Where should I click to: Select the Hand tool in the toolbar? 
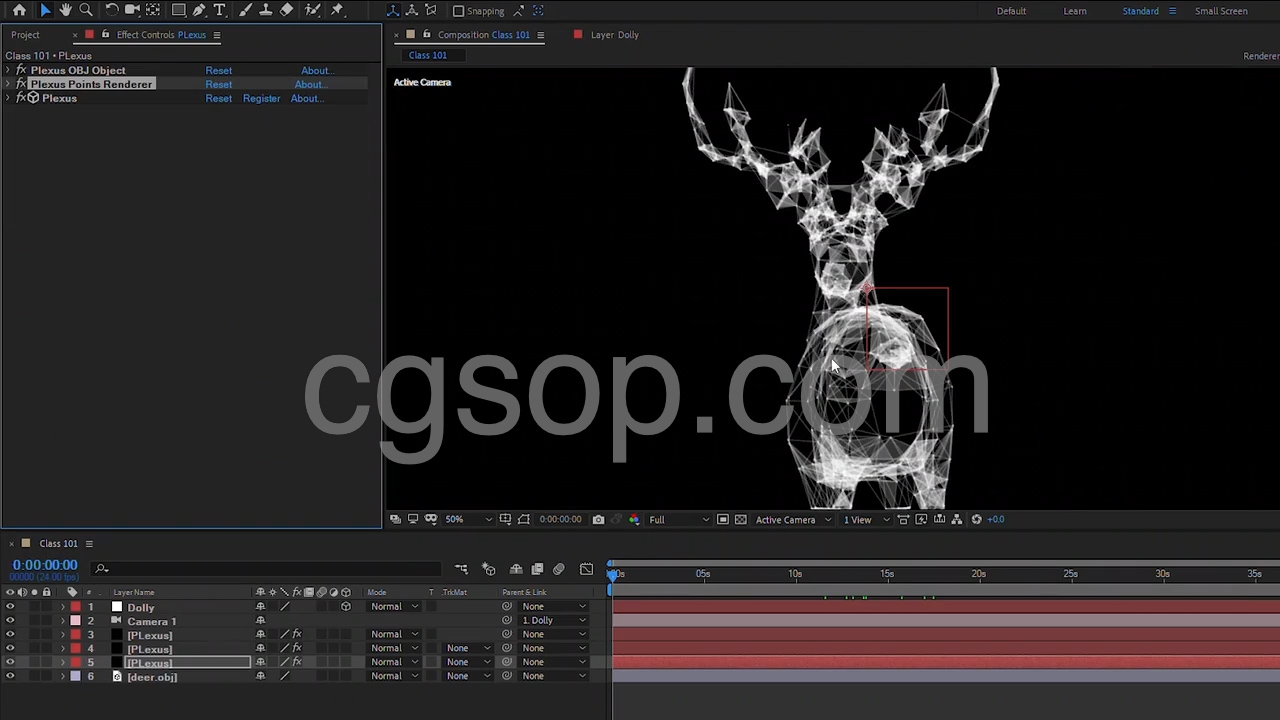coord(65,10)
